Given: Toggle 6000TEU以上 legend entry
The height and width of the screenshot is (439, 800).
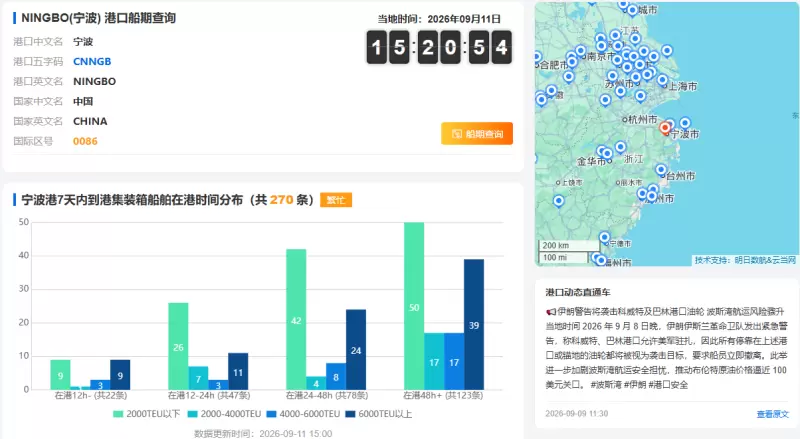Looking at the screenshot, I should pos(379,414).
